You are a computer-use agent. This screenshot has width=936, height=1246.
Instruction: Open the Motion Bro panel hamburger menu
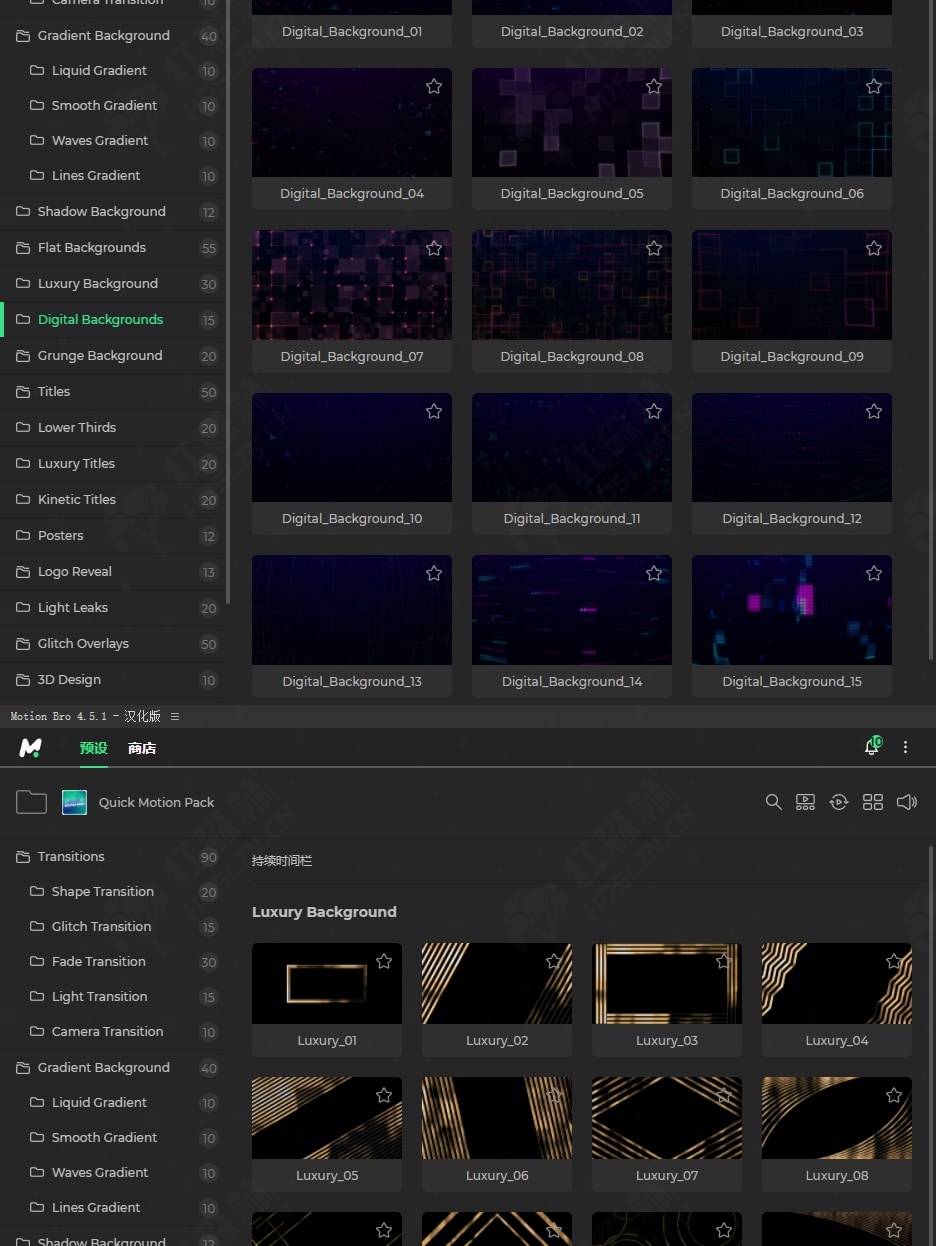point(175,717)
